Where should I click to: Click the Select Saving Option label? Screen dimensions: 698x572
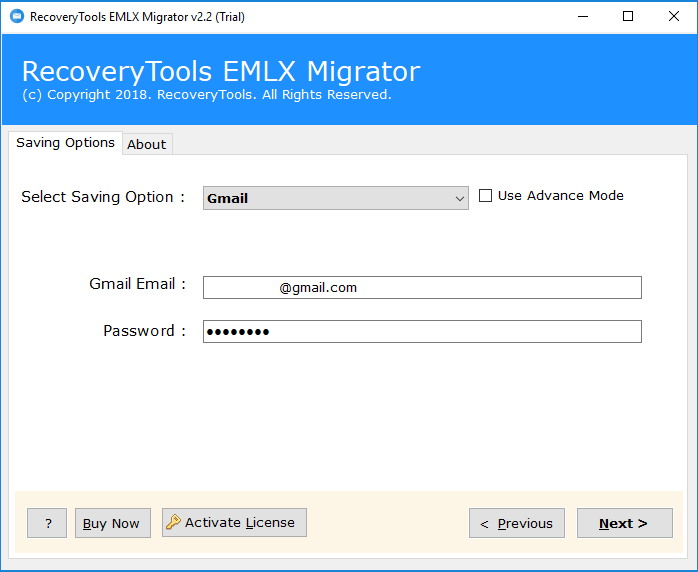(x=103, y=197)
